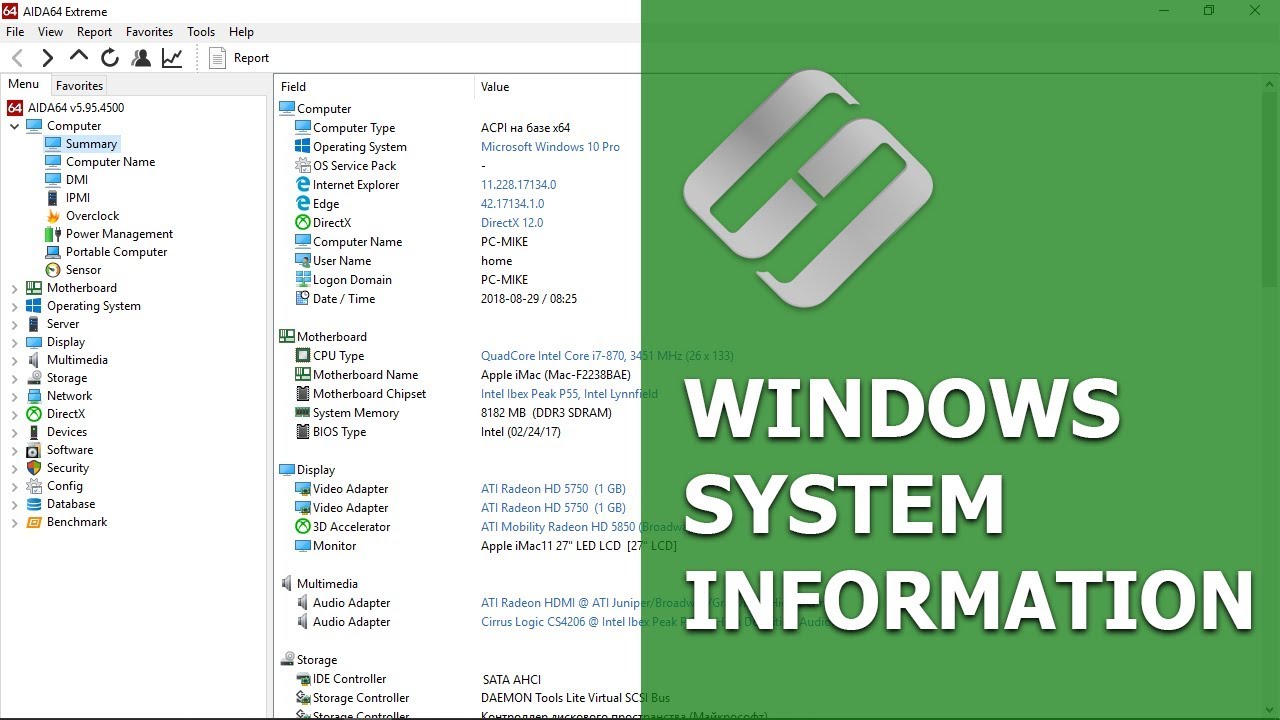The image size is (1280, 720).
Task: Click the Report toolbar button
Action: 239,58
